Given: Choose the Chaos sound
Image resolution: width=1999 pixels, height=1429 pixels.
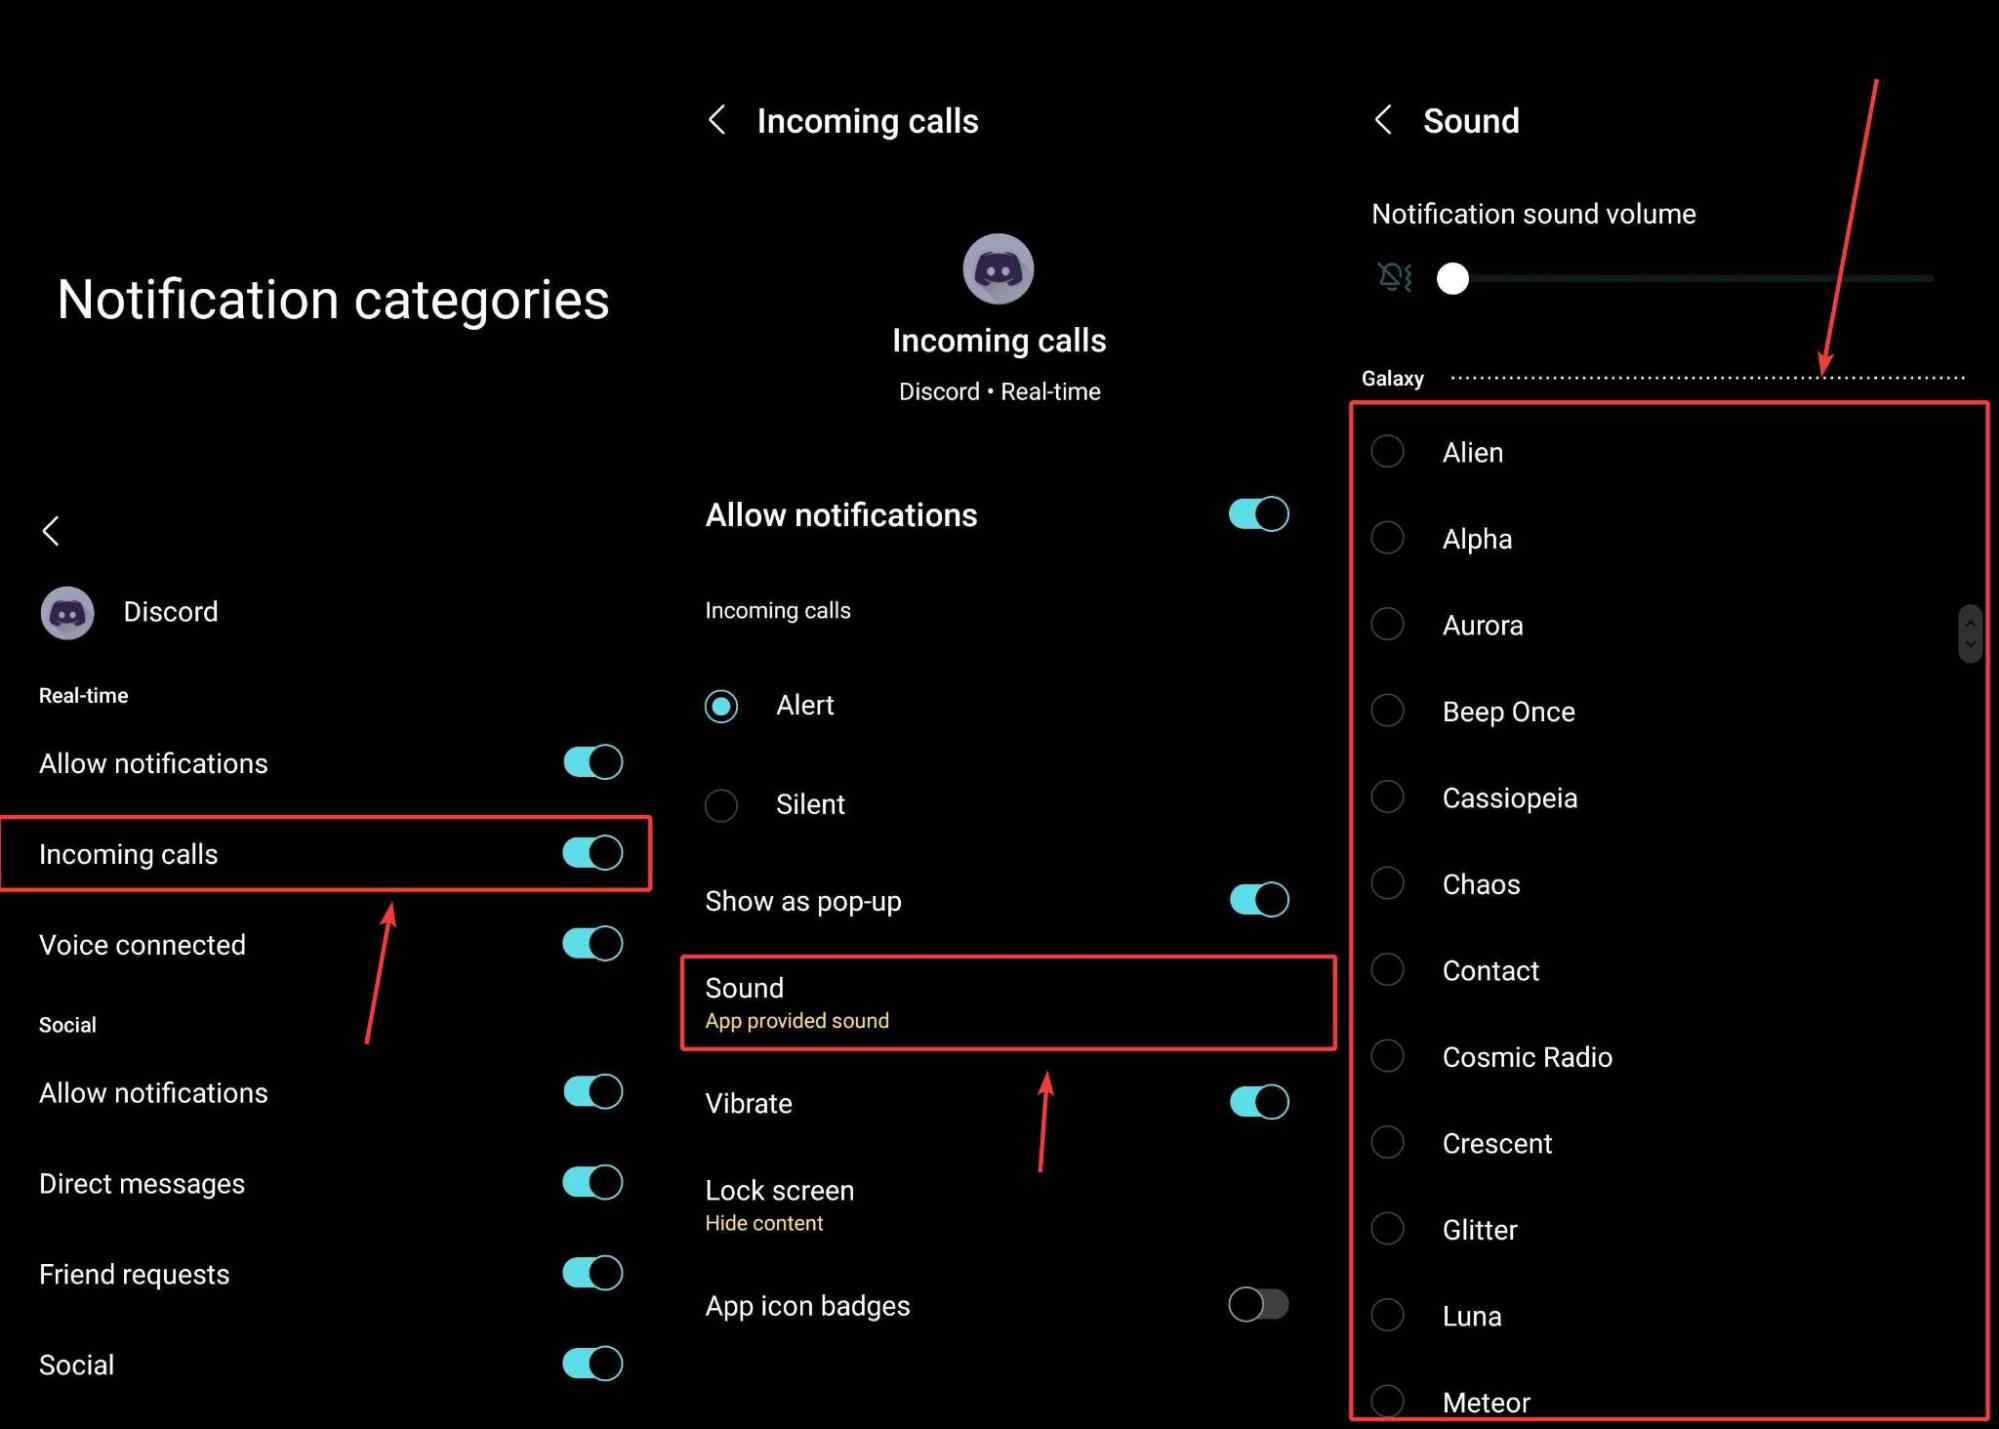Looking at the screenshot, I should click(1387, 883).
